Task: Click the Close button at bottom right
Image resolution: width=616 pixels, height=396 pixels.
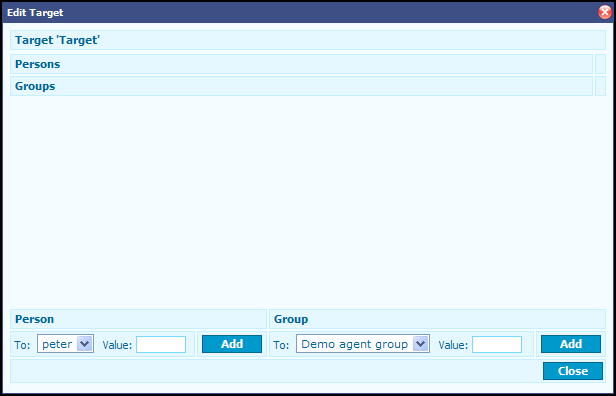Action: (x=573, y=371)
